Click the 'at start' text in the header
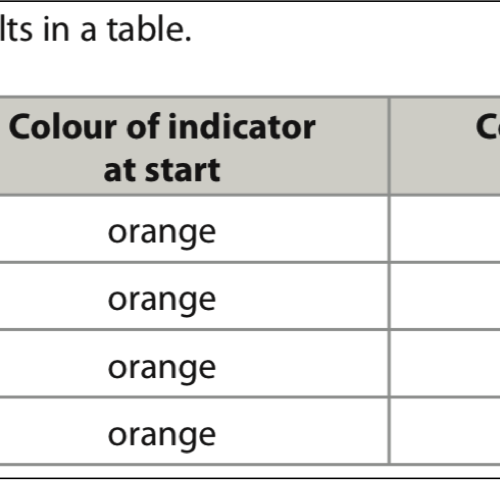This screenshot has width=500, height=480. [162, 170]
